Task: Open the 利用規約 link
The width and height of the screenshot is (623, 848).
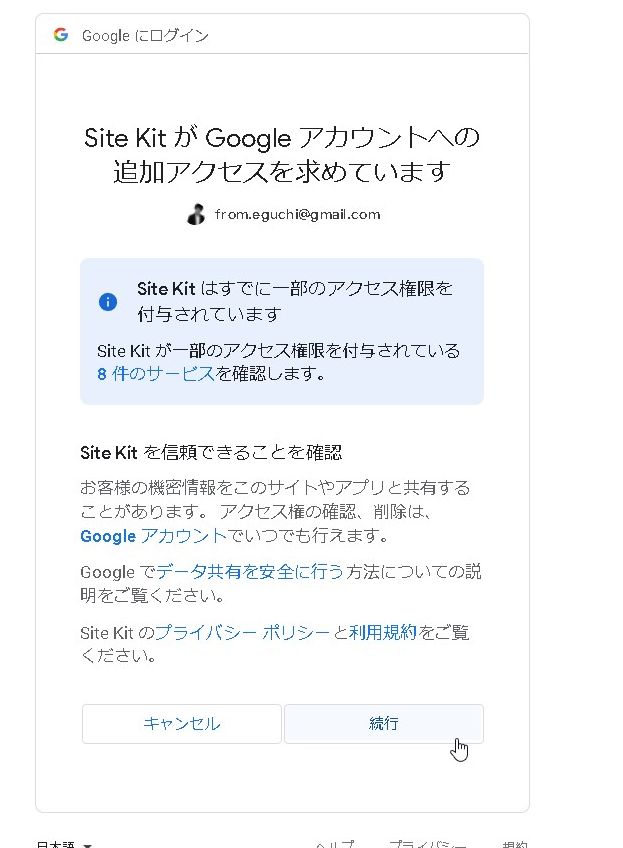Action: coord(383,633)
